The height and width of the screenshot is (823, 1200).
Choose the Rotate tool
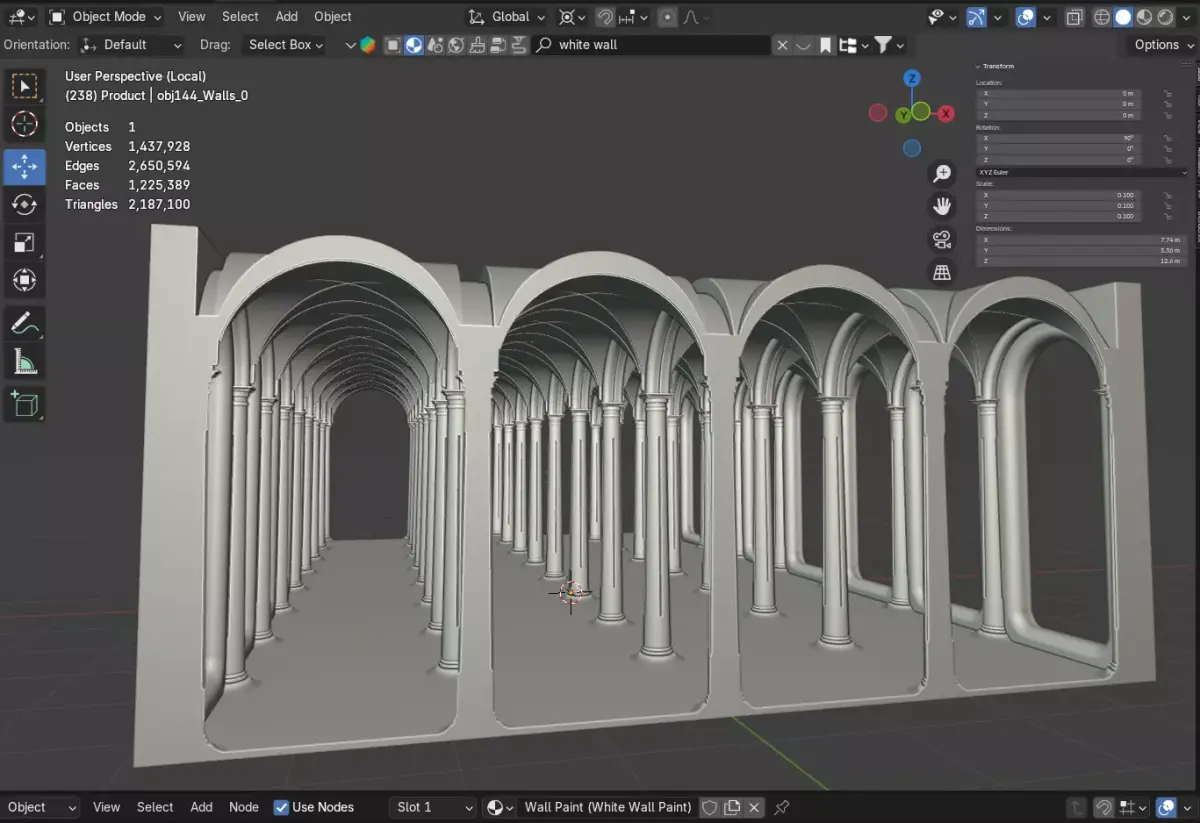pyautogui.click(x=24, y=205)
